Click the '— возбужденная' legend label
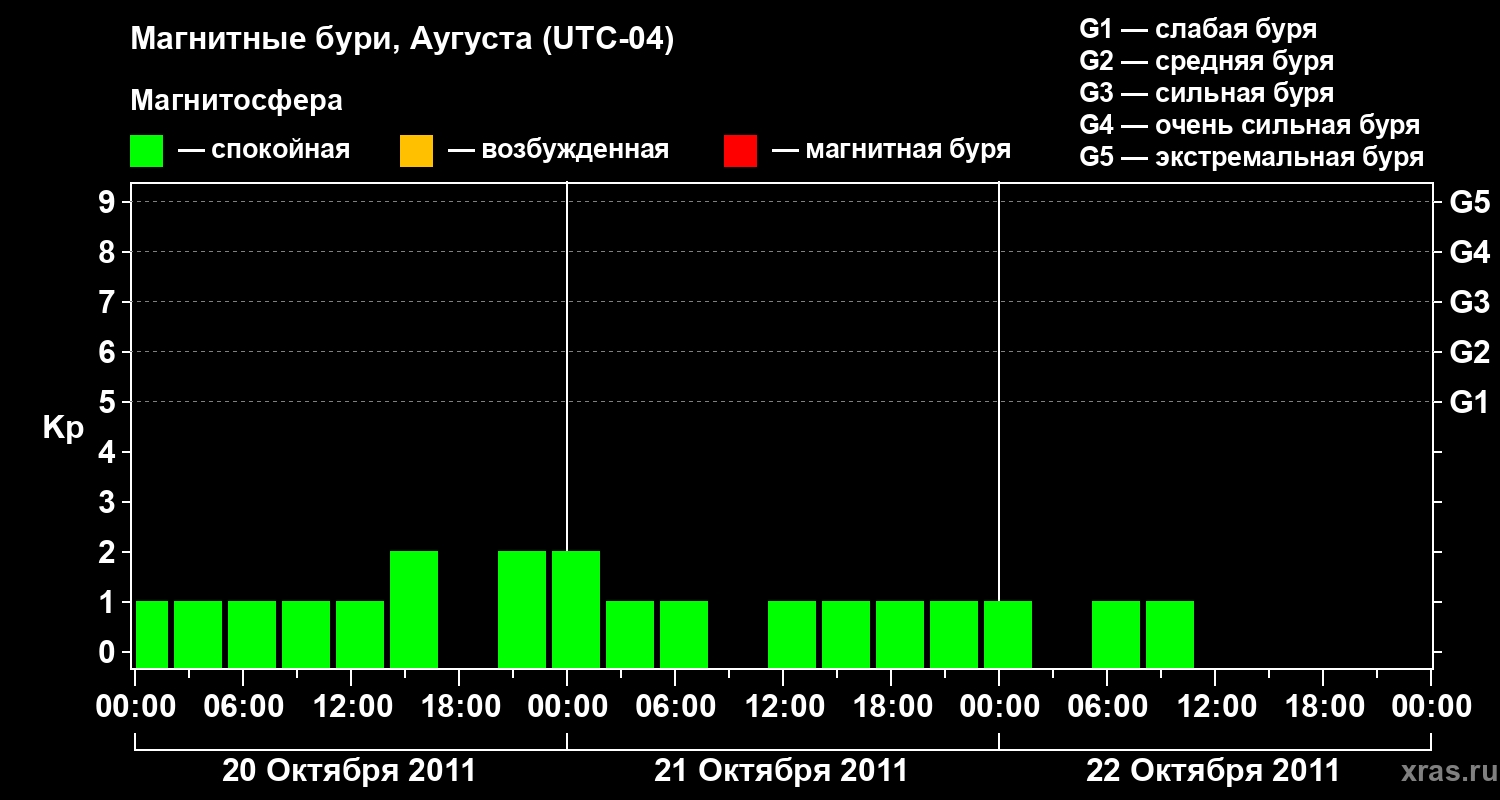The width and height of the screenshot is (1500, 800). pyautogui.click(x=558, y=151)
